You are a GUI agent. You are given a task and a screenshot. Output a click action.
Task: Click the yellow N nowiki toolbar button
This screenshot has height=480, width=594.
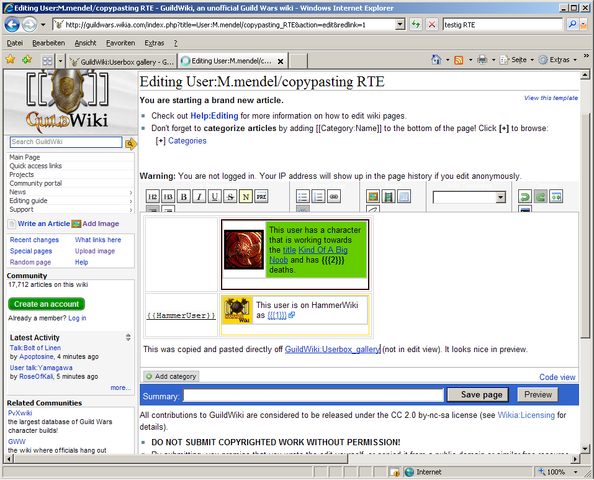(246, 197)
